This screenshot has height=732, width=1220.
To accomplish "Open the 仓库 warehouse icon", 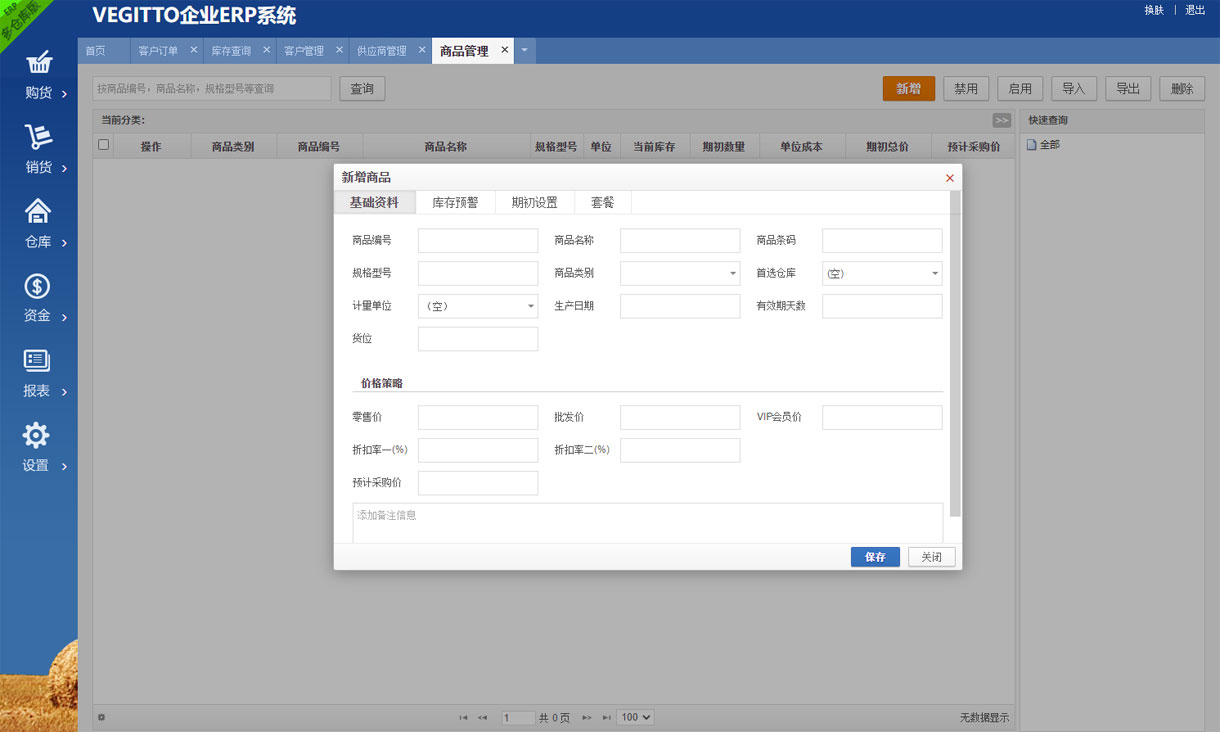I will [38, 212].
